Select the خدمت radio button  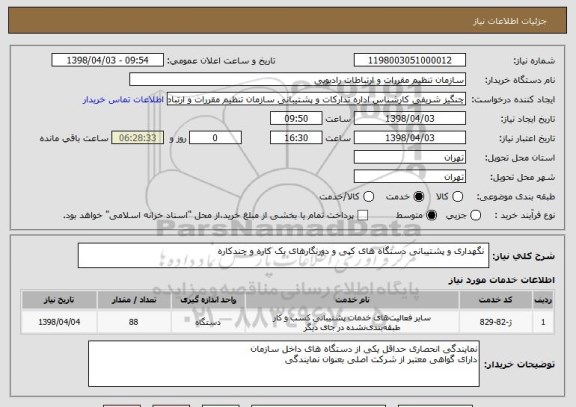click(418, 197)
